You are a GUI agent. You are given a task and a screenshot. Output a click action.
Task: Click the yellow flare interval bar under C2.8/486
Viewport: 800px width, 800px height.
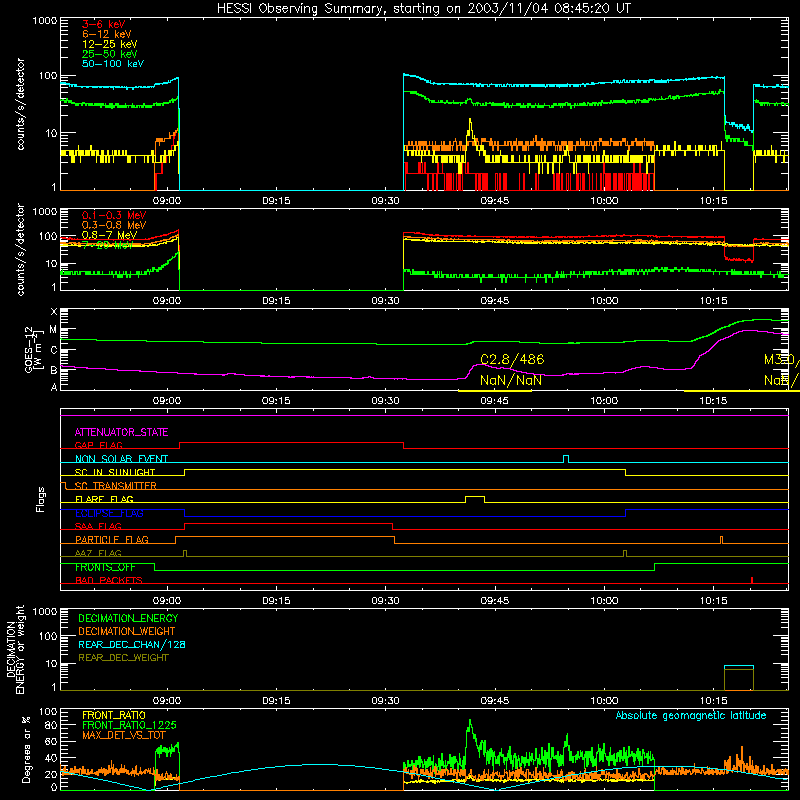494,391
